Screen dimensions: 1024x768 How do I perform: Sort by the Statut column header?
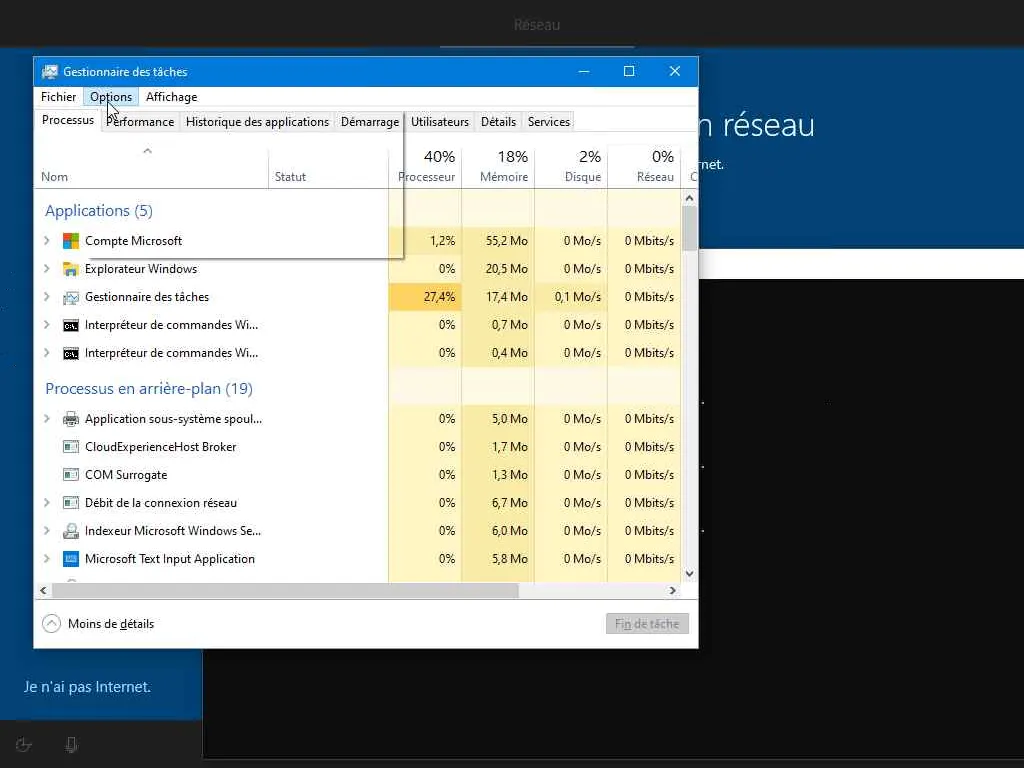(x=328, y=167)
